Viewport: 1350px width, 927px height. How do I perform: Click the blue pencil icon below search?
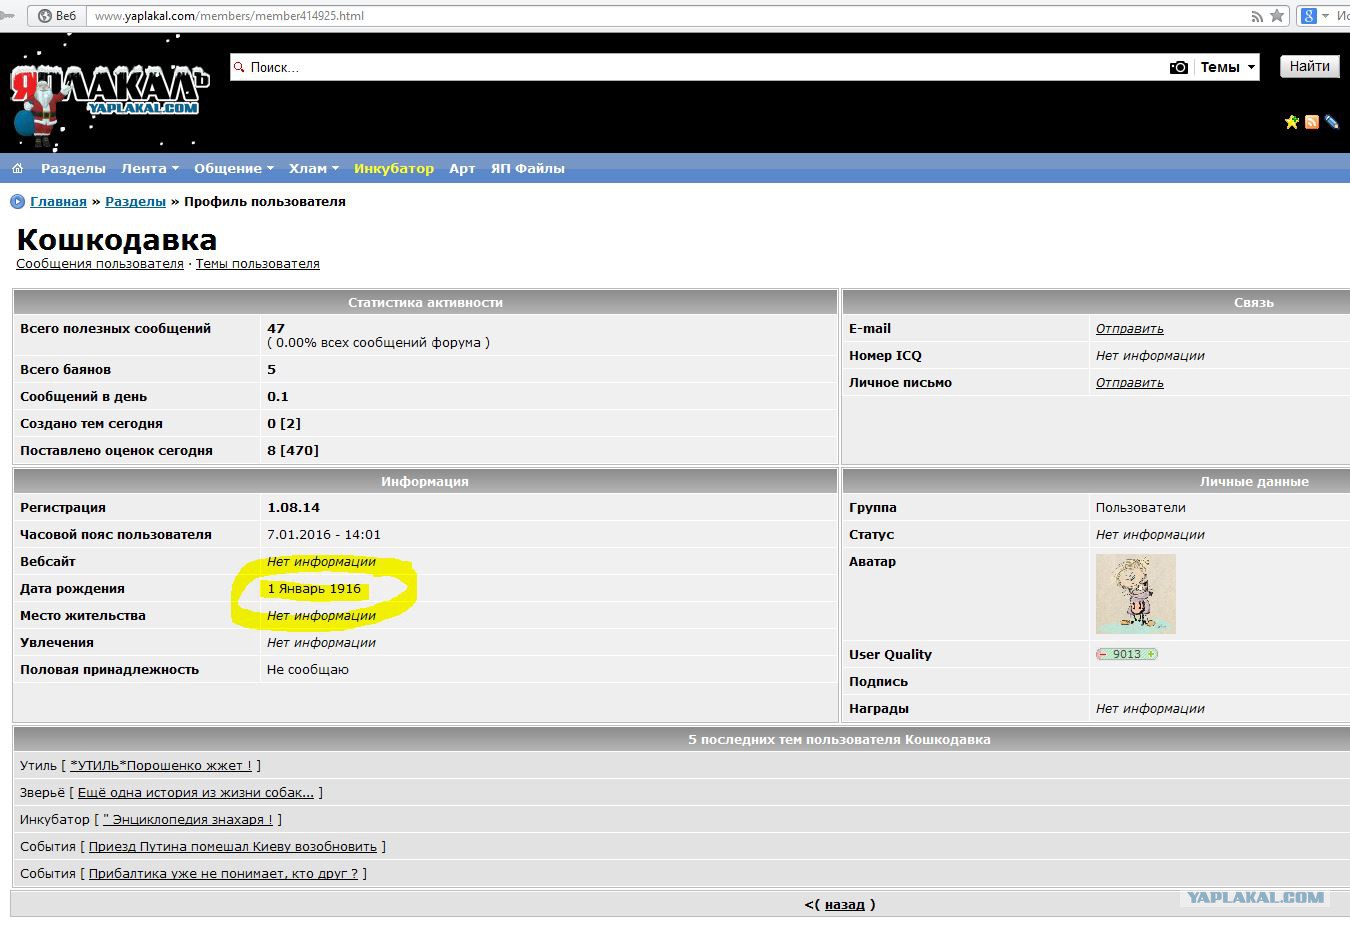point(1331,122)
